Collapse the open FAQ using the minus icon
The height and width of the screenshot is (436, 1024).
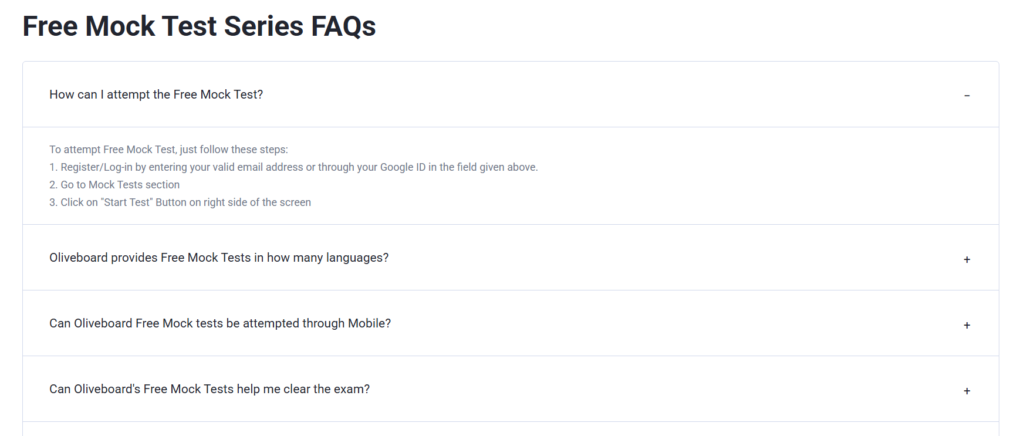click(966, 95)
